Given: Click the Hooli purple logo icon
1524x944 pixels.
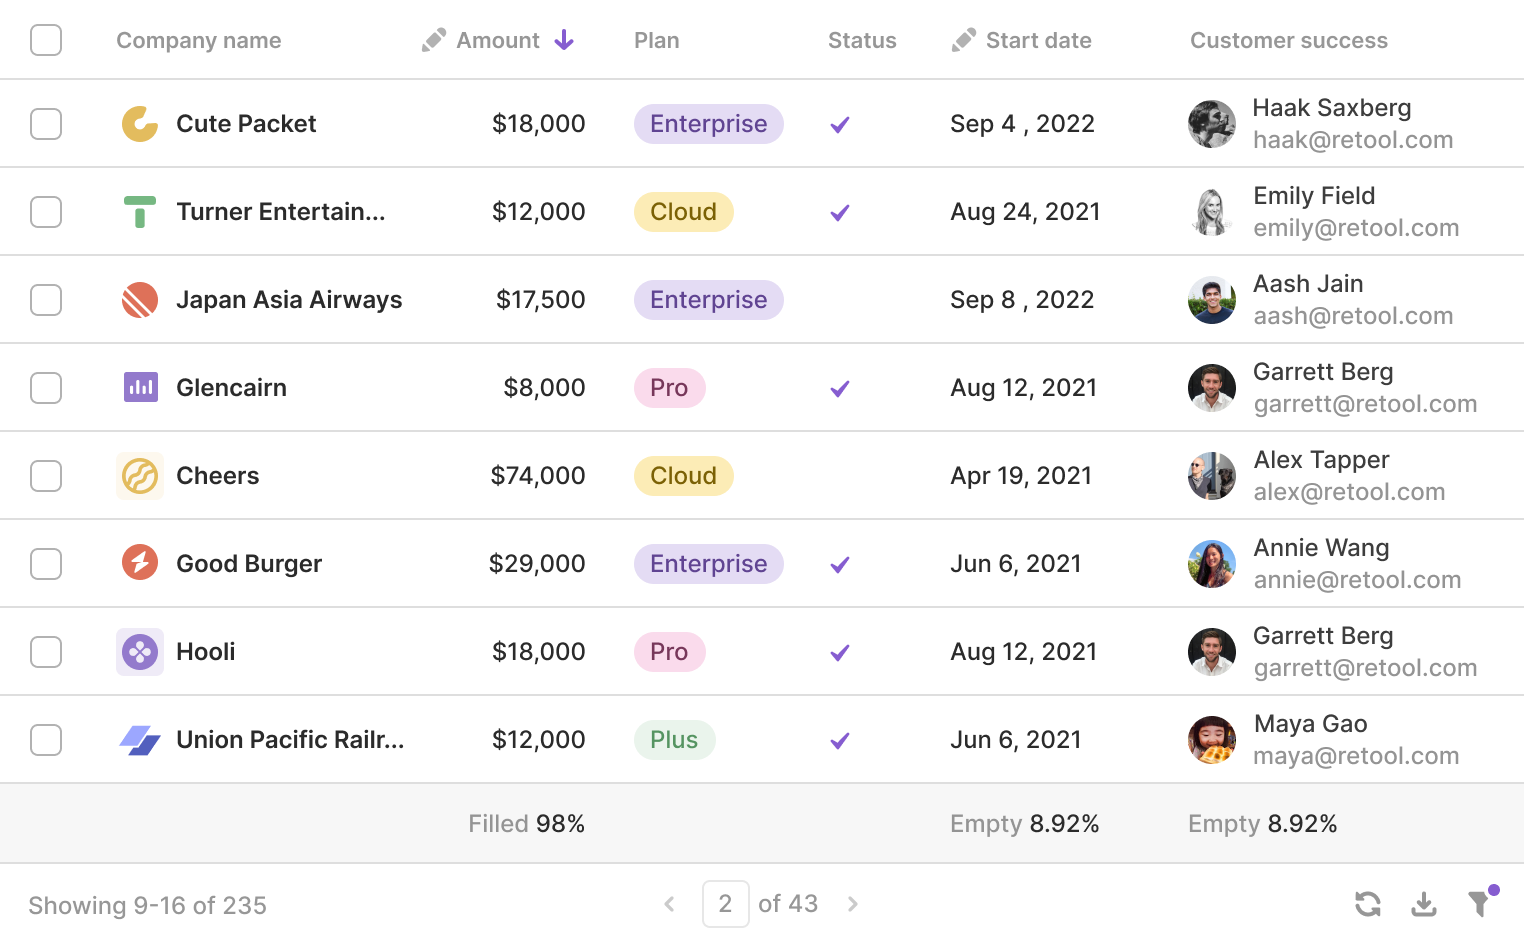Looking at the screenshot, I should [140, 652].
